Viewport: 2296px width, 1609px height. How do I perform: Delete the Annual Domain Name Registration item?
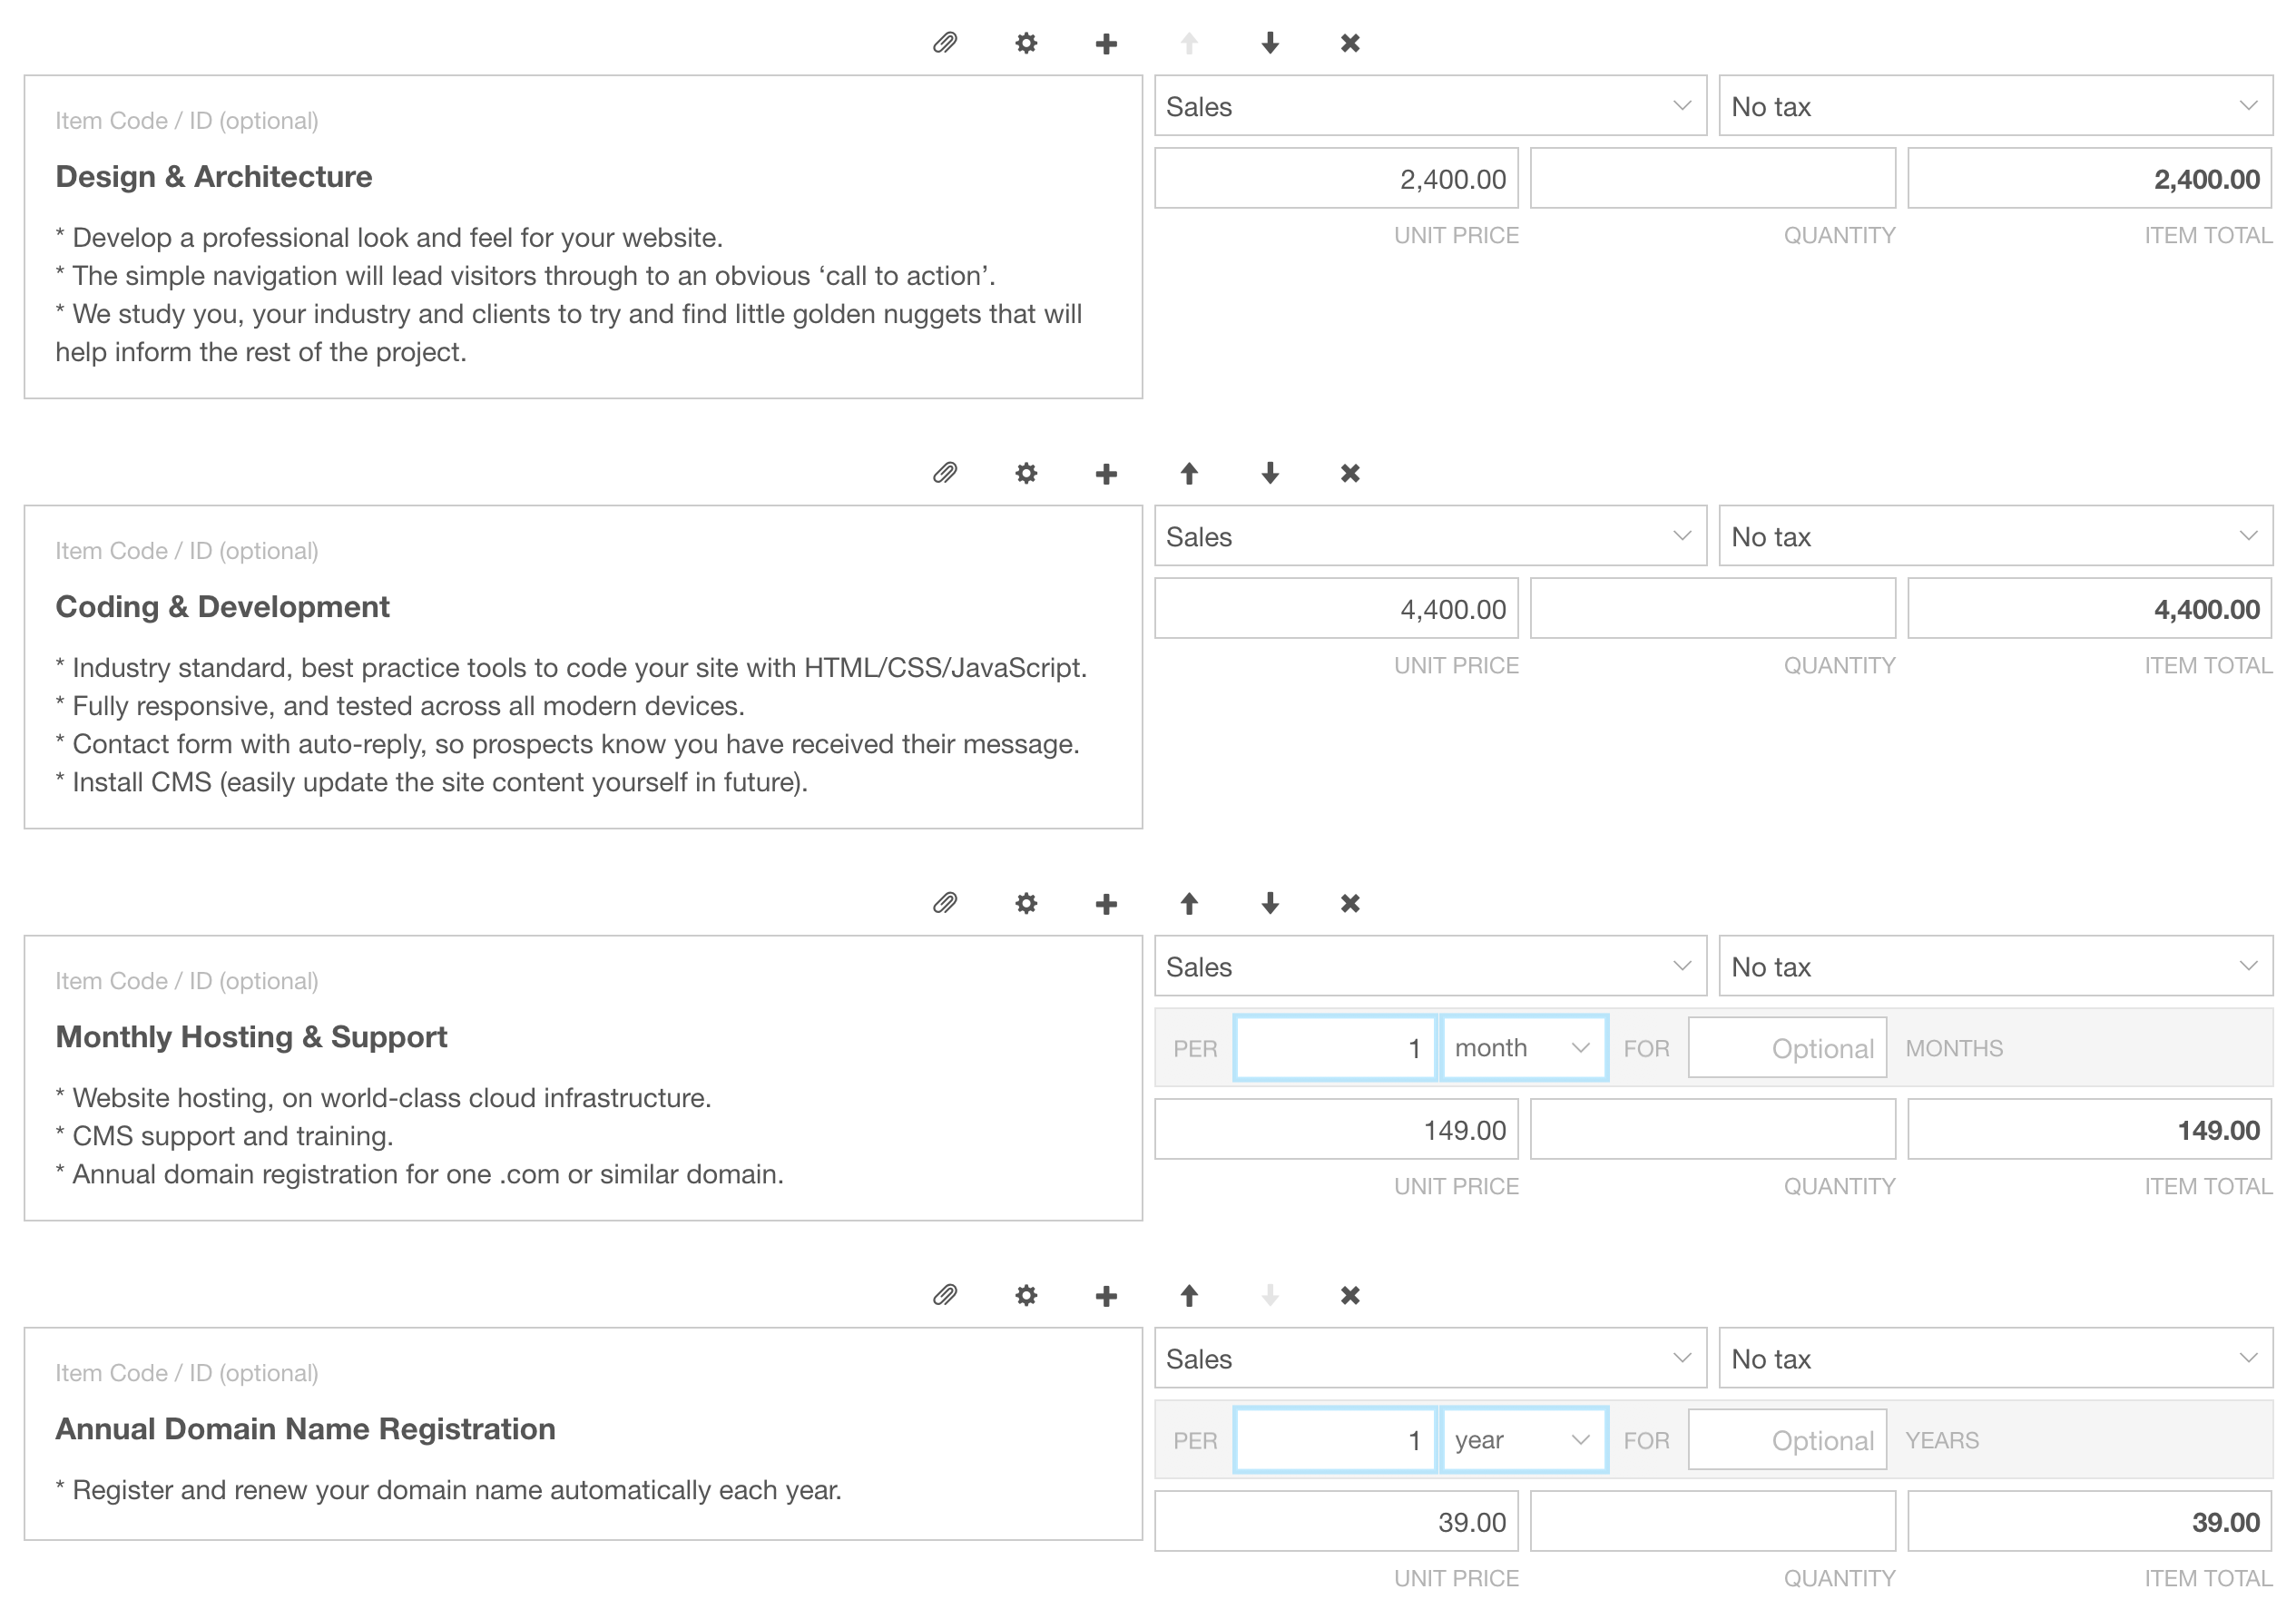(1350, 1296)
